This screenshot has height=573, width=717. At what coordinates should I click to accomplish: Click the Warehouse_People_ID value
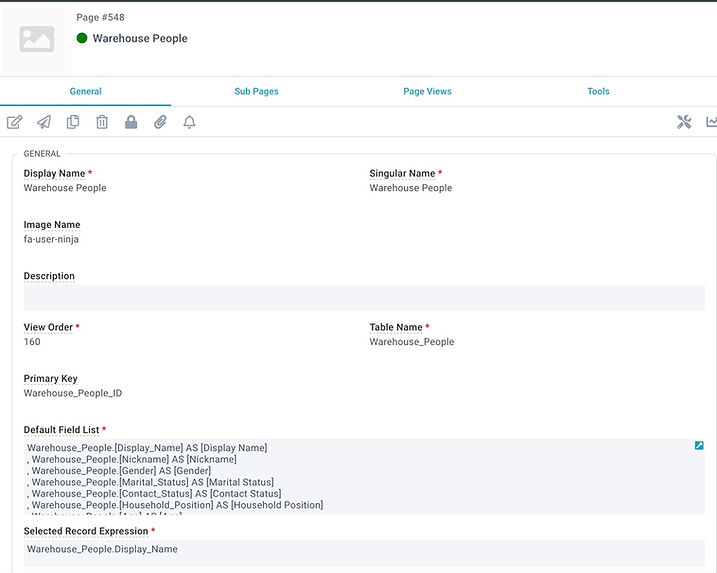pos(73,393)
